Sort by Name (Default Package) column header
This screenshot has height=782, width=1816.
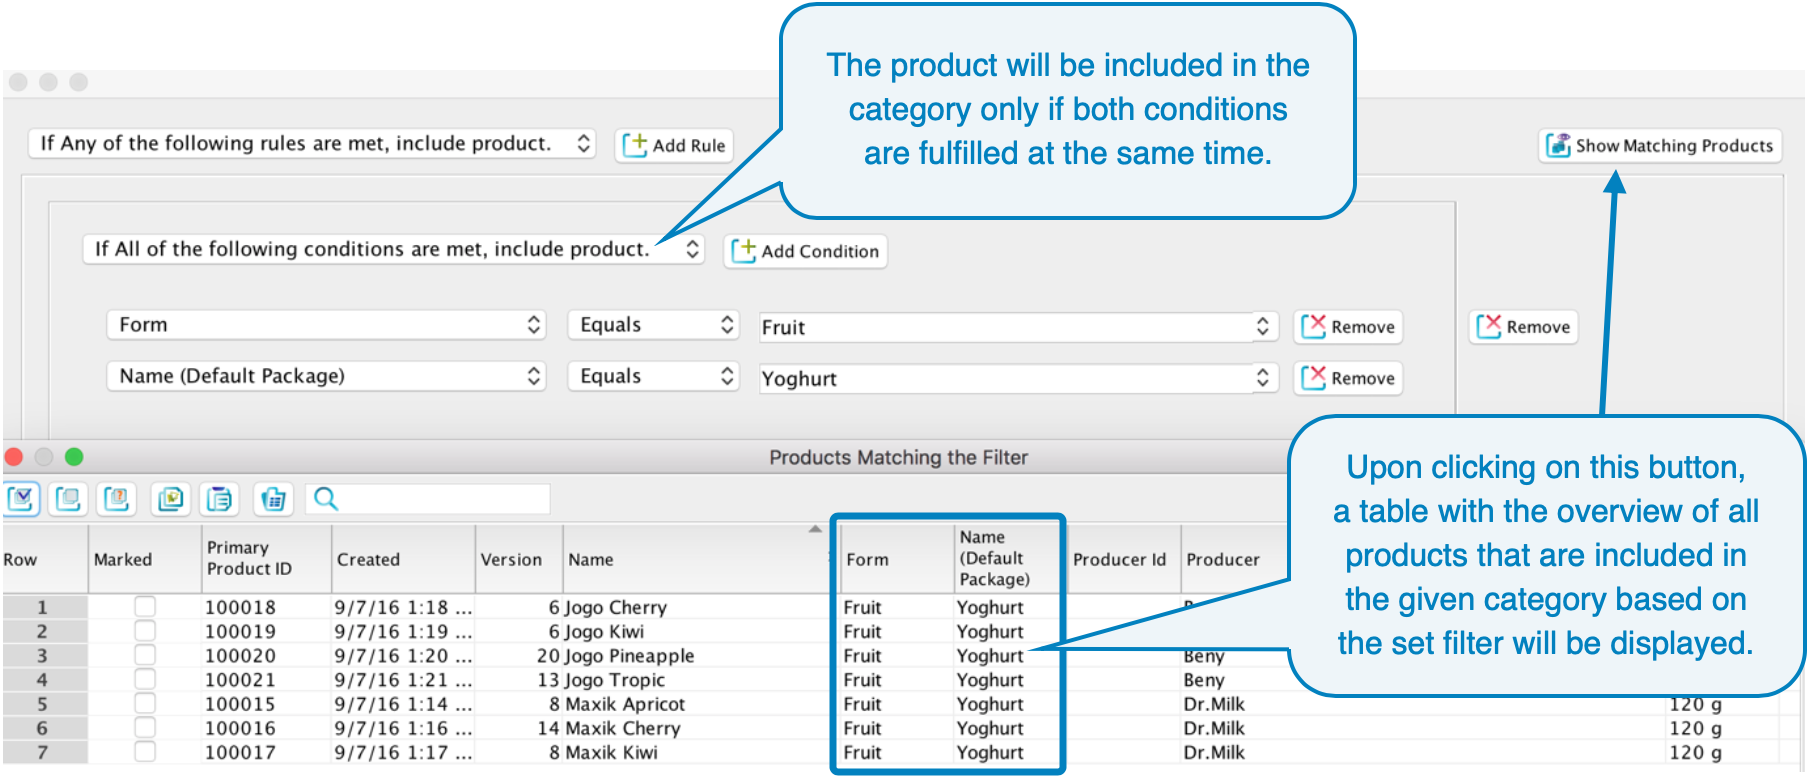(1010, 559)
